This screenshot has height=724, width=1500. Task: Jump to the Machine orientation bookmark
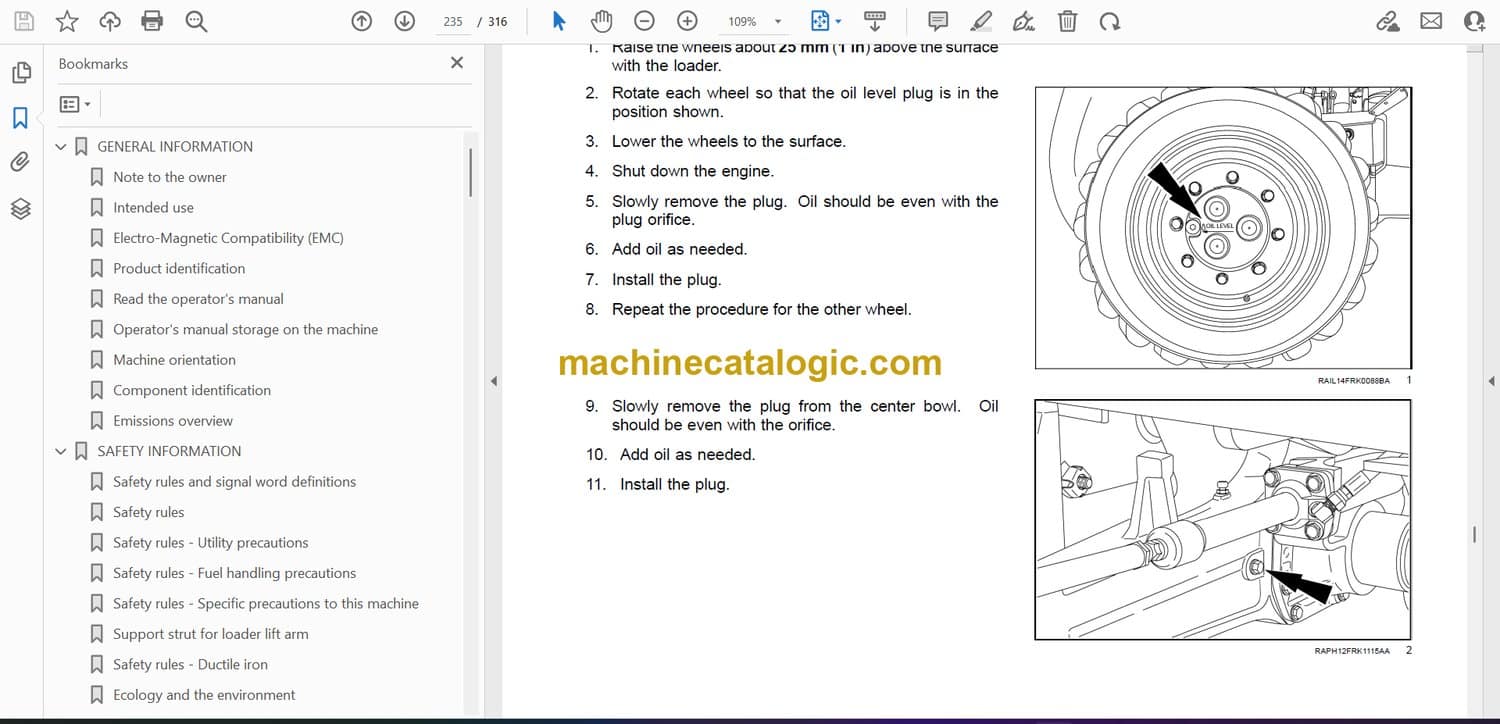pyautogui.click(x=174, y=360)
